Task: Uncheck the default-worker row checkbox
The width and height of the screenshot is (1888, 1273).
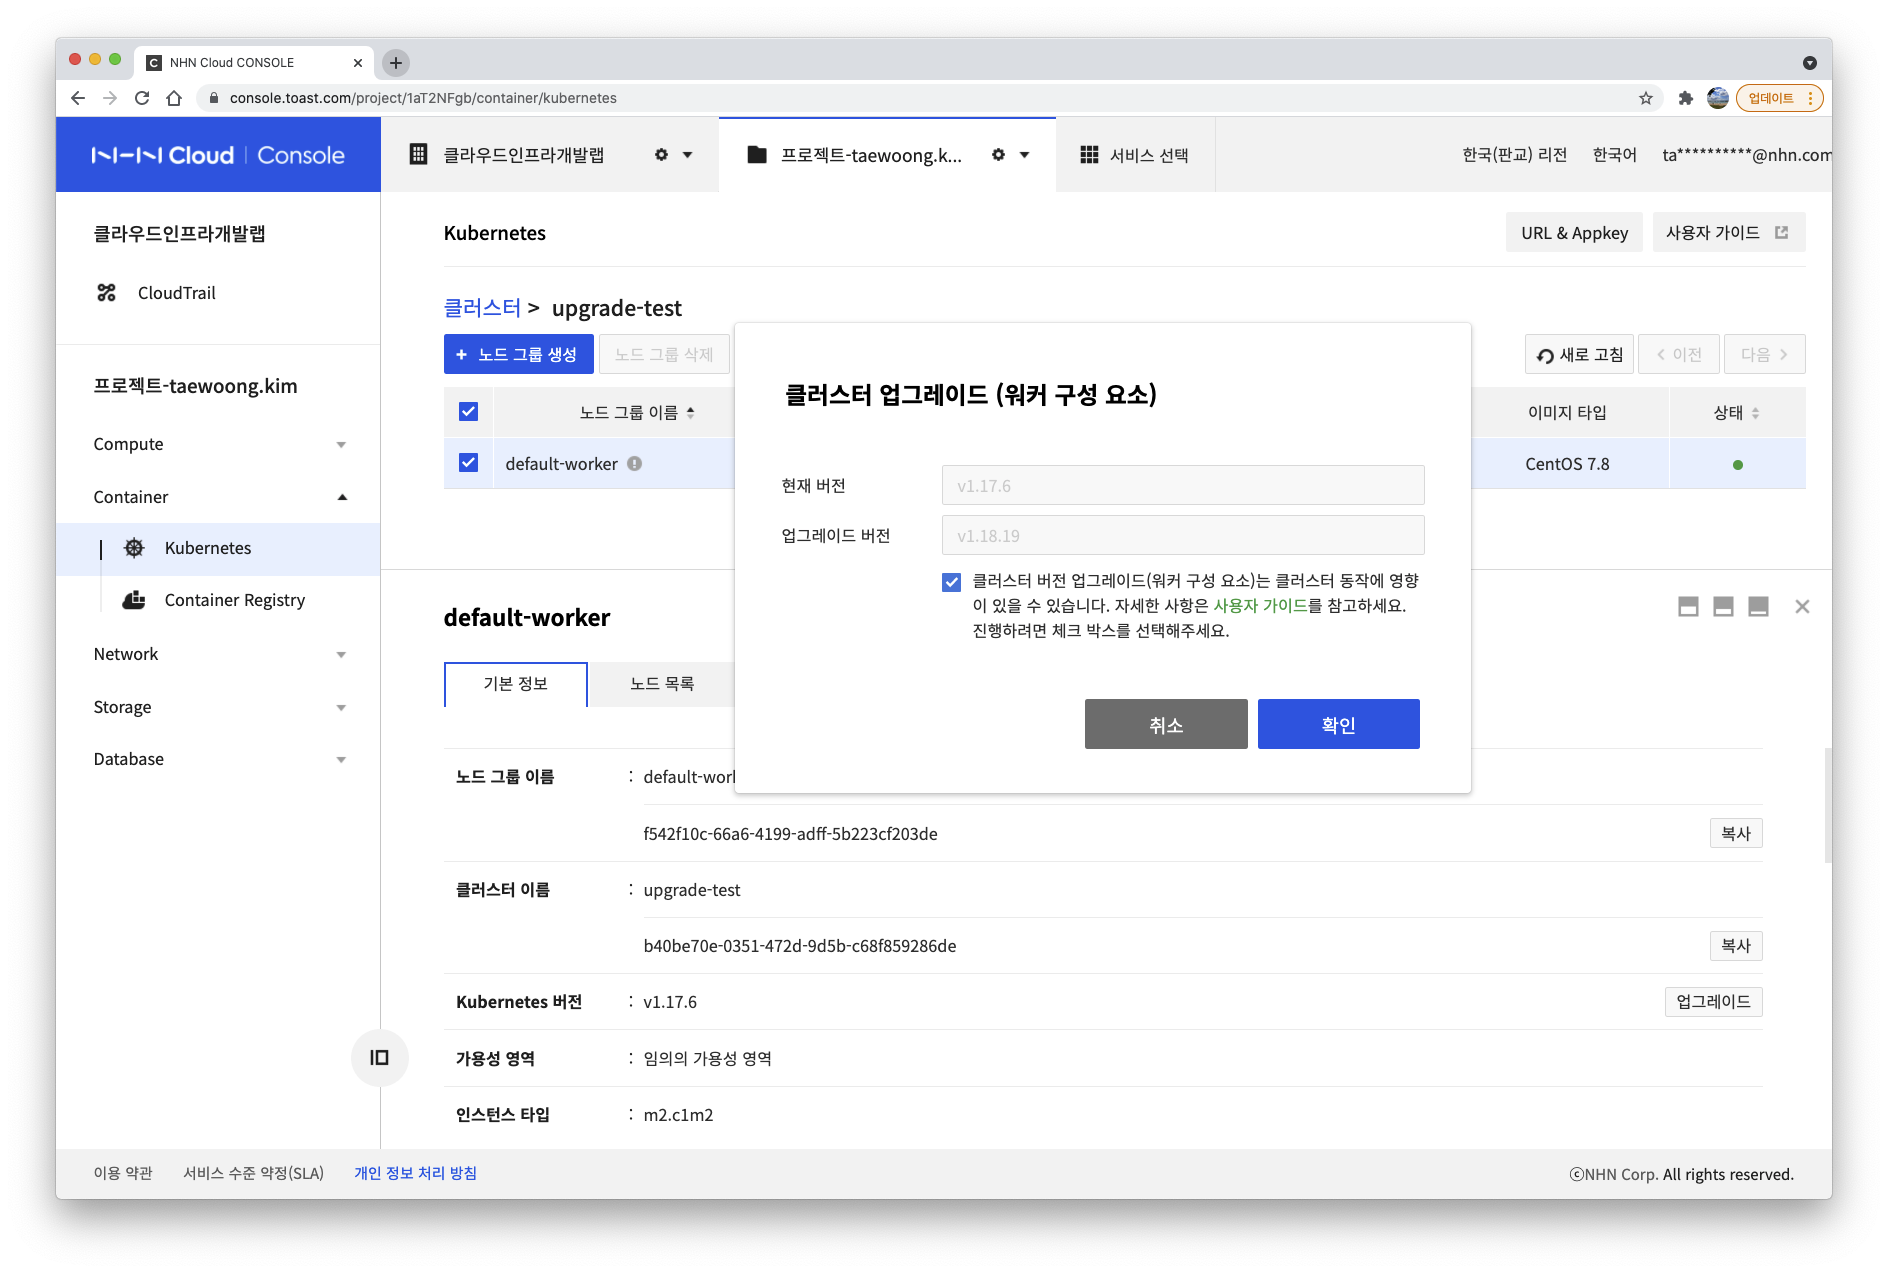Action: click(x=468, y=463)
